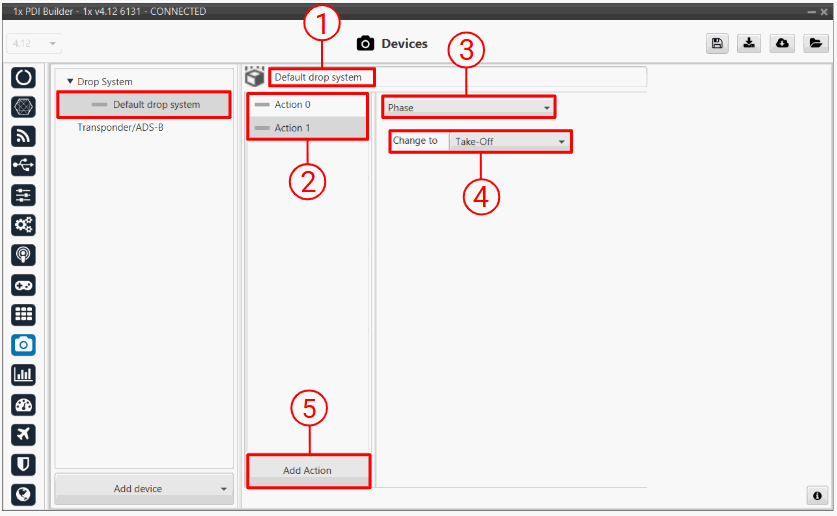Click the Default drop system name field
Image resolution: width=837 pixels, height=516 pixels.
click(x=457, y=77)
